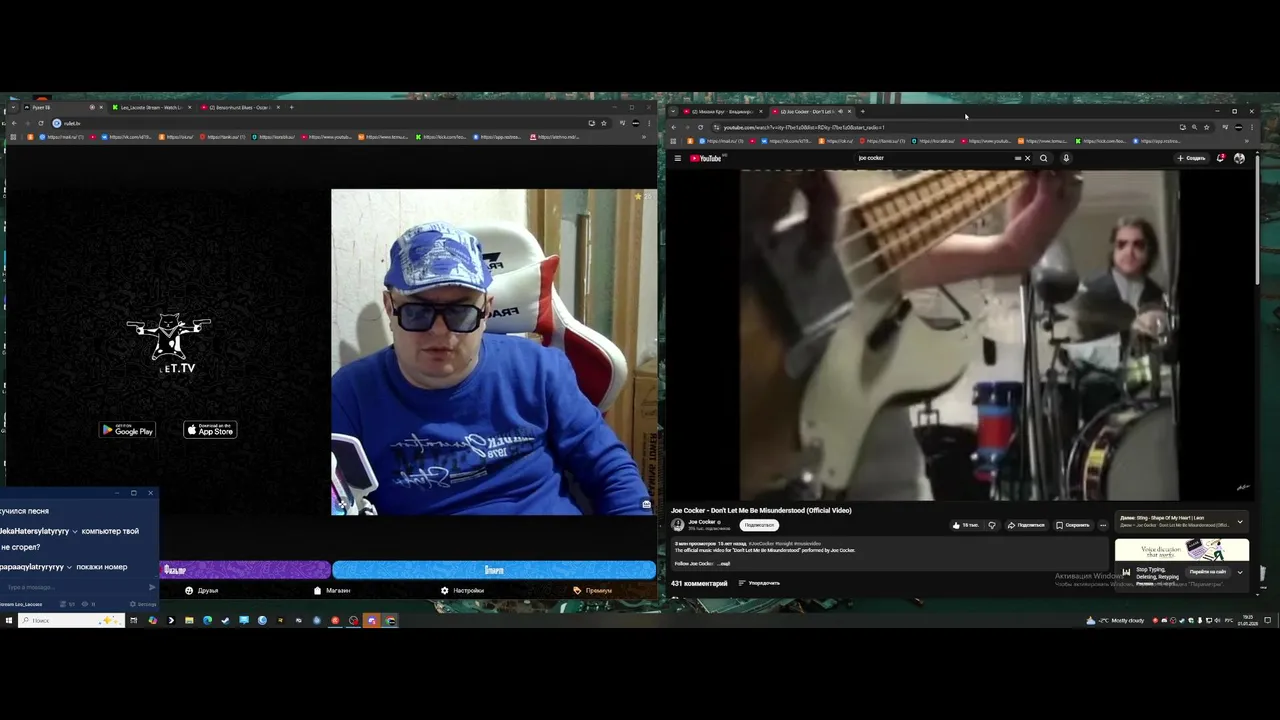This screenshot has height=720, width=1280.
Task: Open the tab list dropdown in YouTube window
Action: click(x=673, y=111)
